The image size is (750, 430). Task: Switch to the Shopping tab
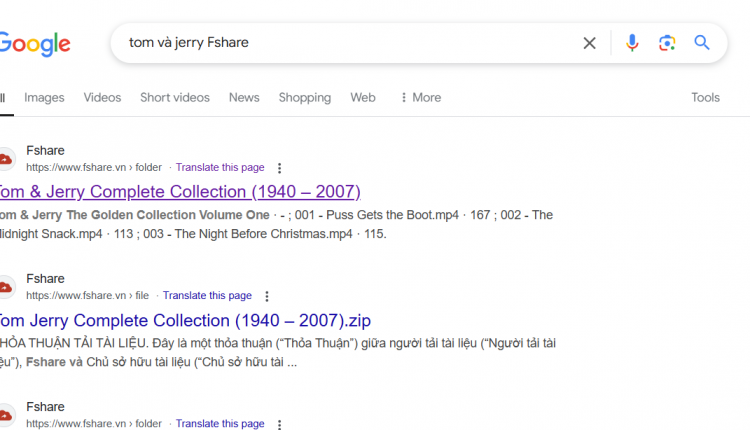pos(305,98)
